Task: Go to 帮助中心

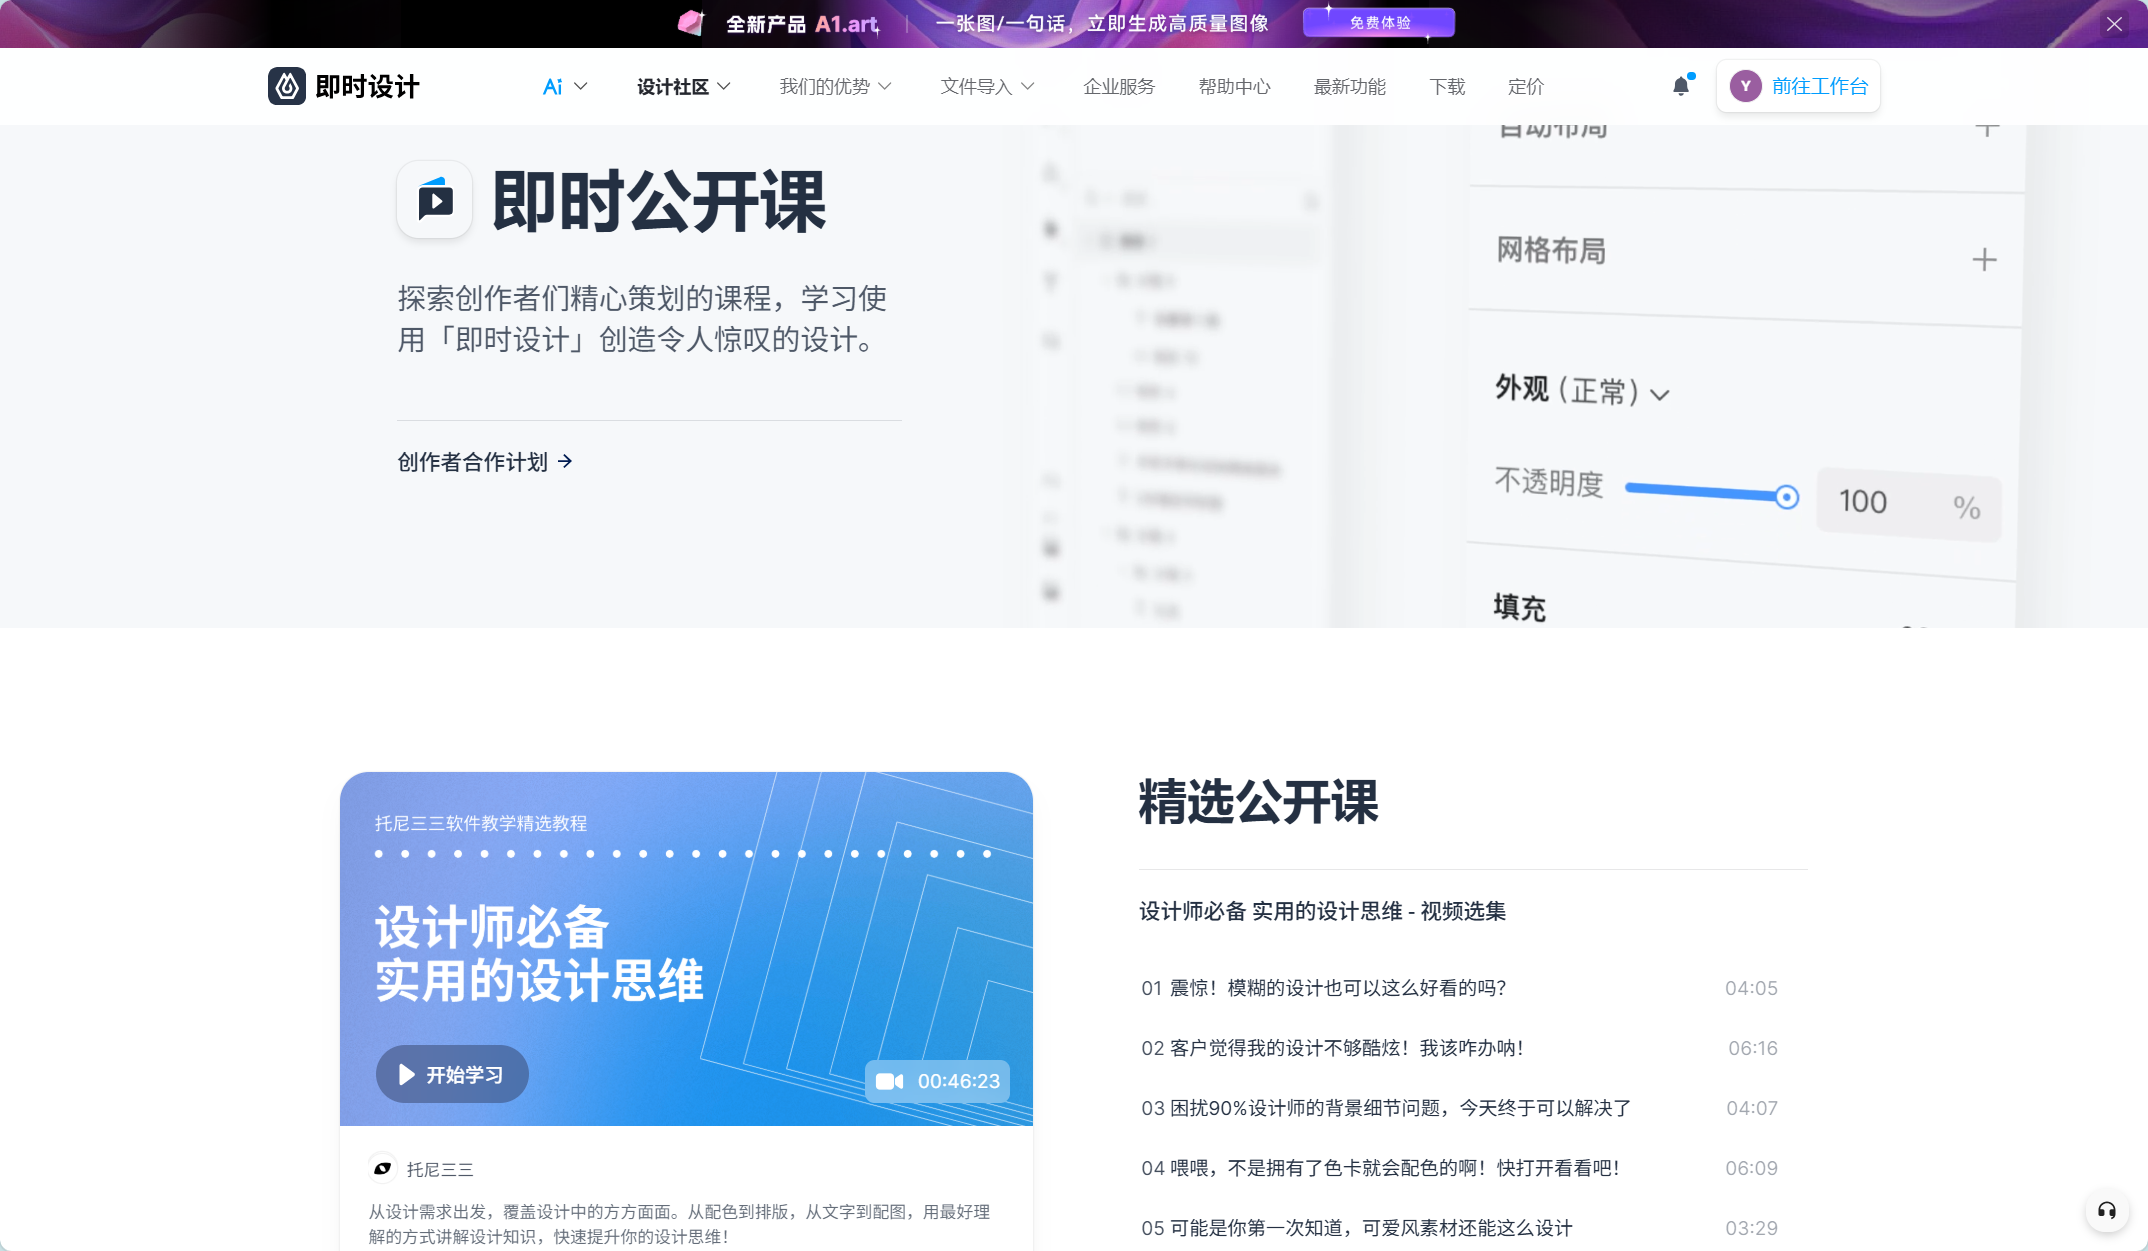Action: [1235, 87]
